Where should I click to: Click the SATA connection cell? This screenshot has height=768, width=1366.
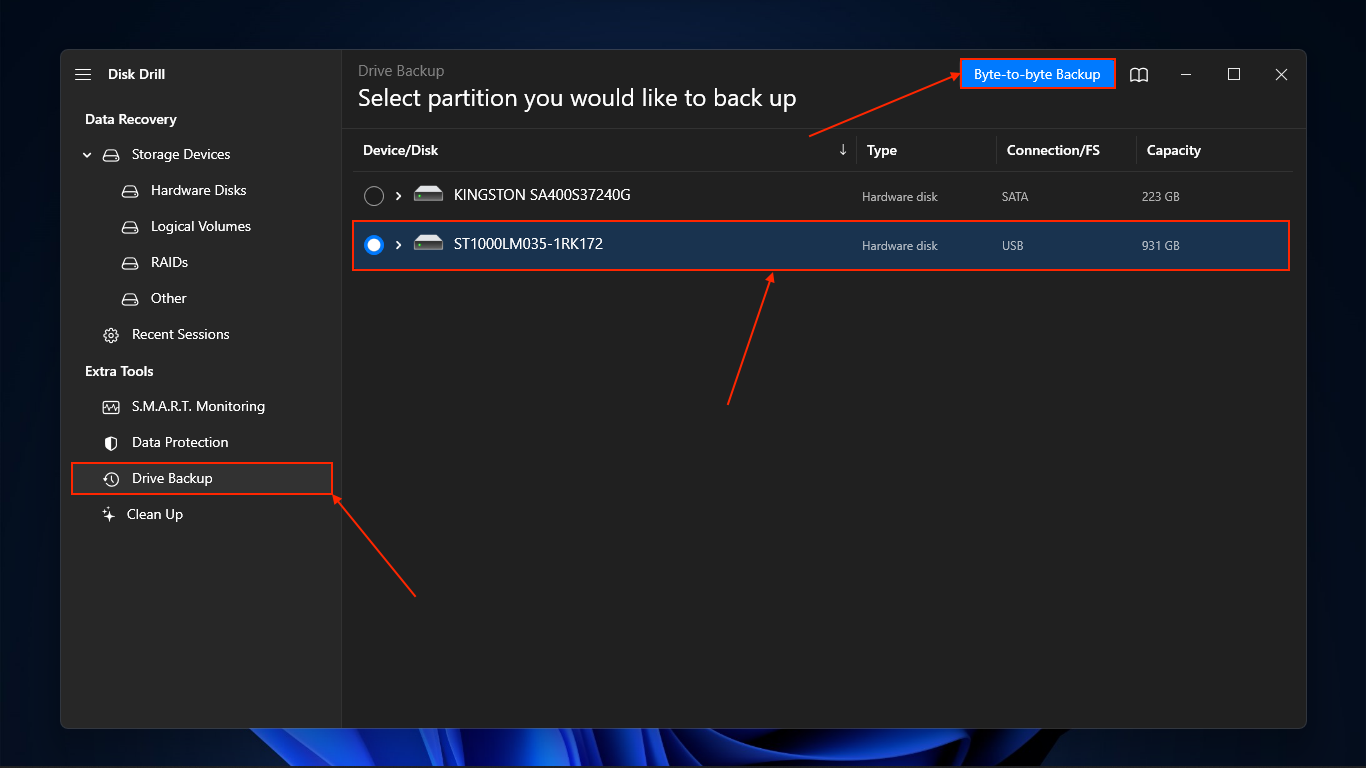click(x=1015, y=197)
